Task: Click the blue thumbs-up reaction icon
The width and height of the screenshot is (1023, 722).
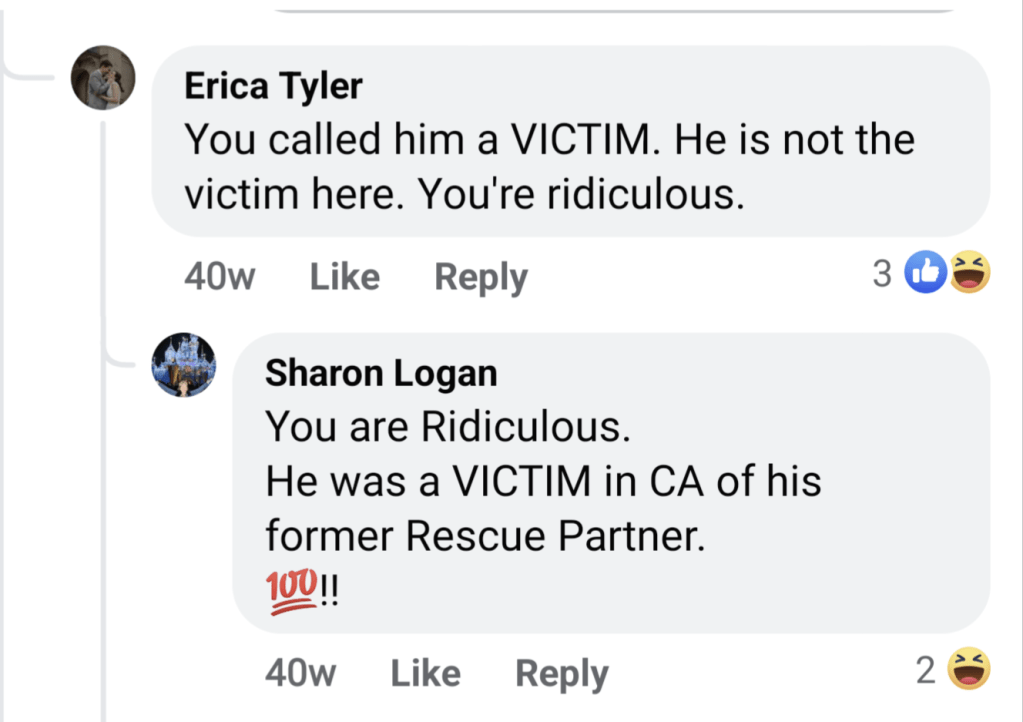Action: [x=925, y=272]
